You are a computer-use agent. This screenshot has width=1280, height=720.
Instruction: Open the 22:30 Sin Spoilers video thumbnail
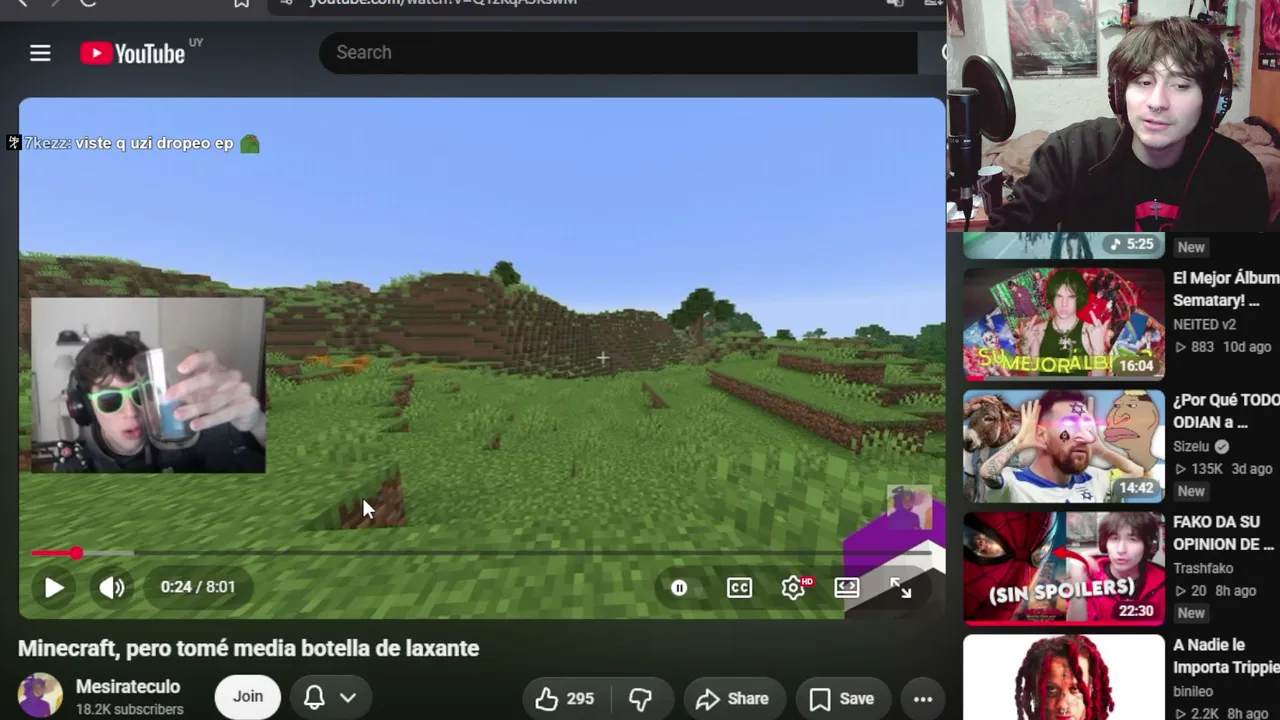1064,568
